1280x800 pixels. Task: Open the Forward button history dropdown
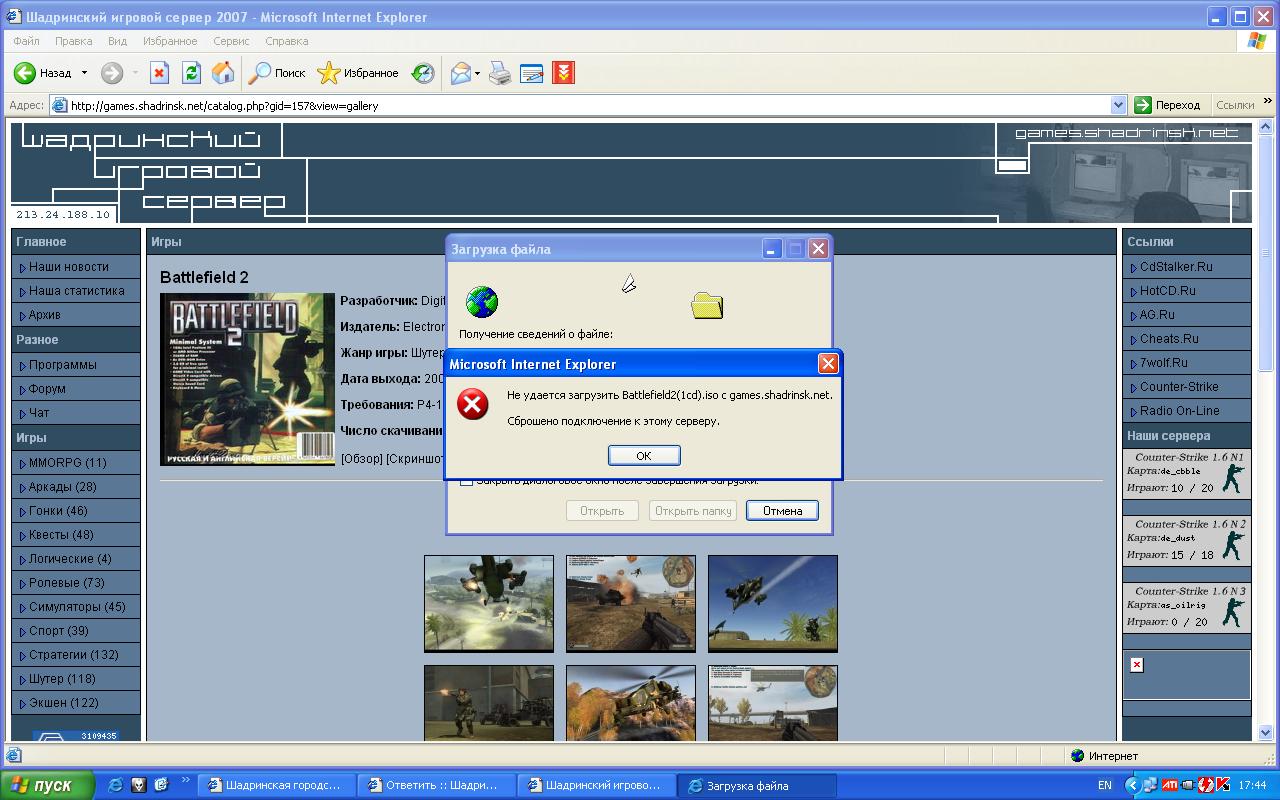point(135,73)
